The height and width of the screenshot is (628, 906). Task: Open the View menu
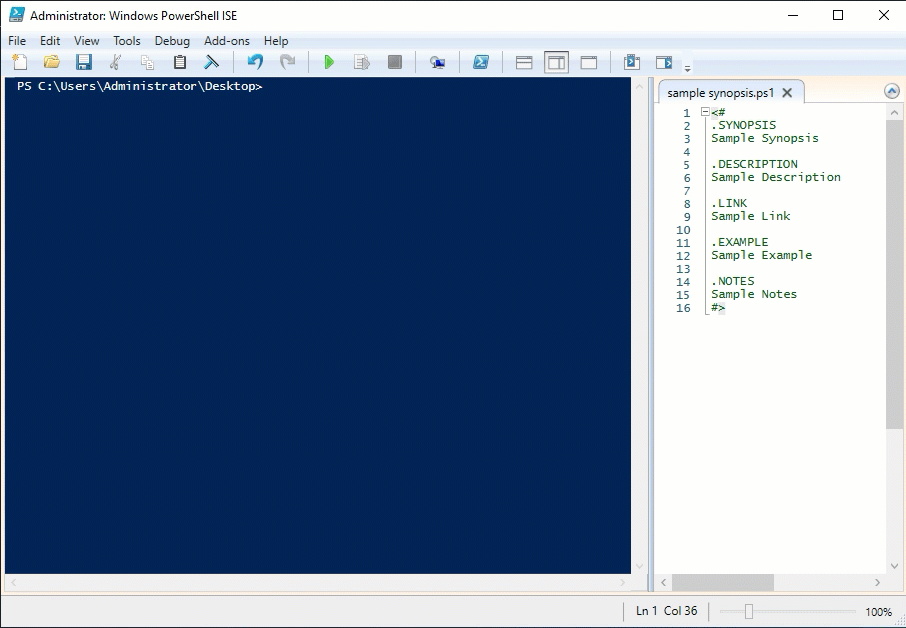87,40
